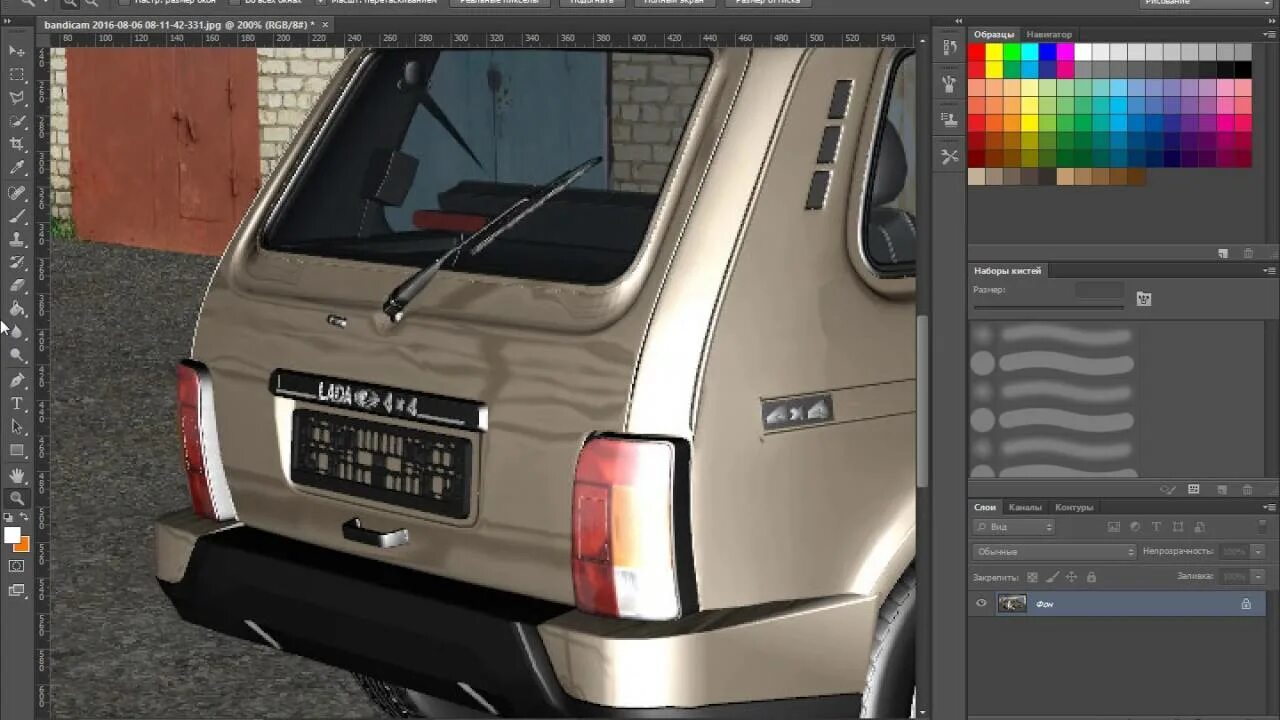The height and width of the screenshot is (720, 1280).
Task: Select the Clone Stamp tool
Action: coord(17,239)
